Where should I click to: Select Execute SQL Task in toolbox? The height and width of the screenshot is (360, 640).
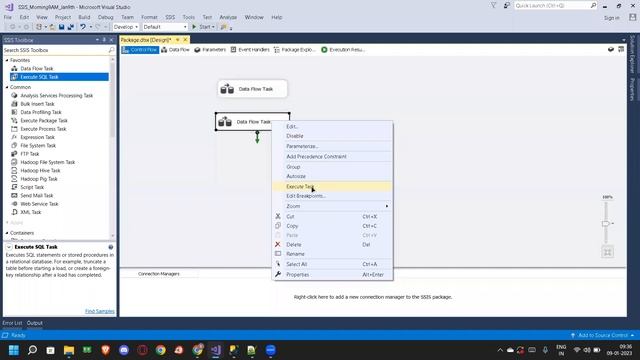[x=59, y=77]
